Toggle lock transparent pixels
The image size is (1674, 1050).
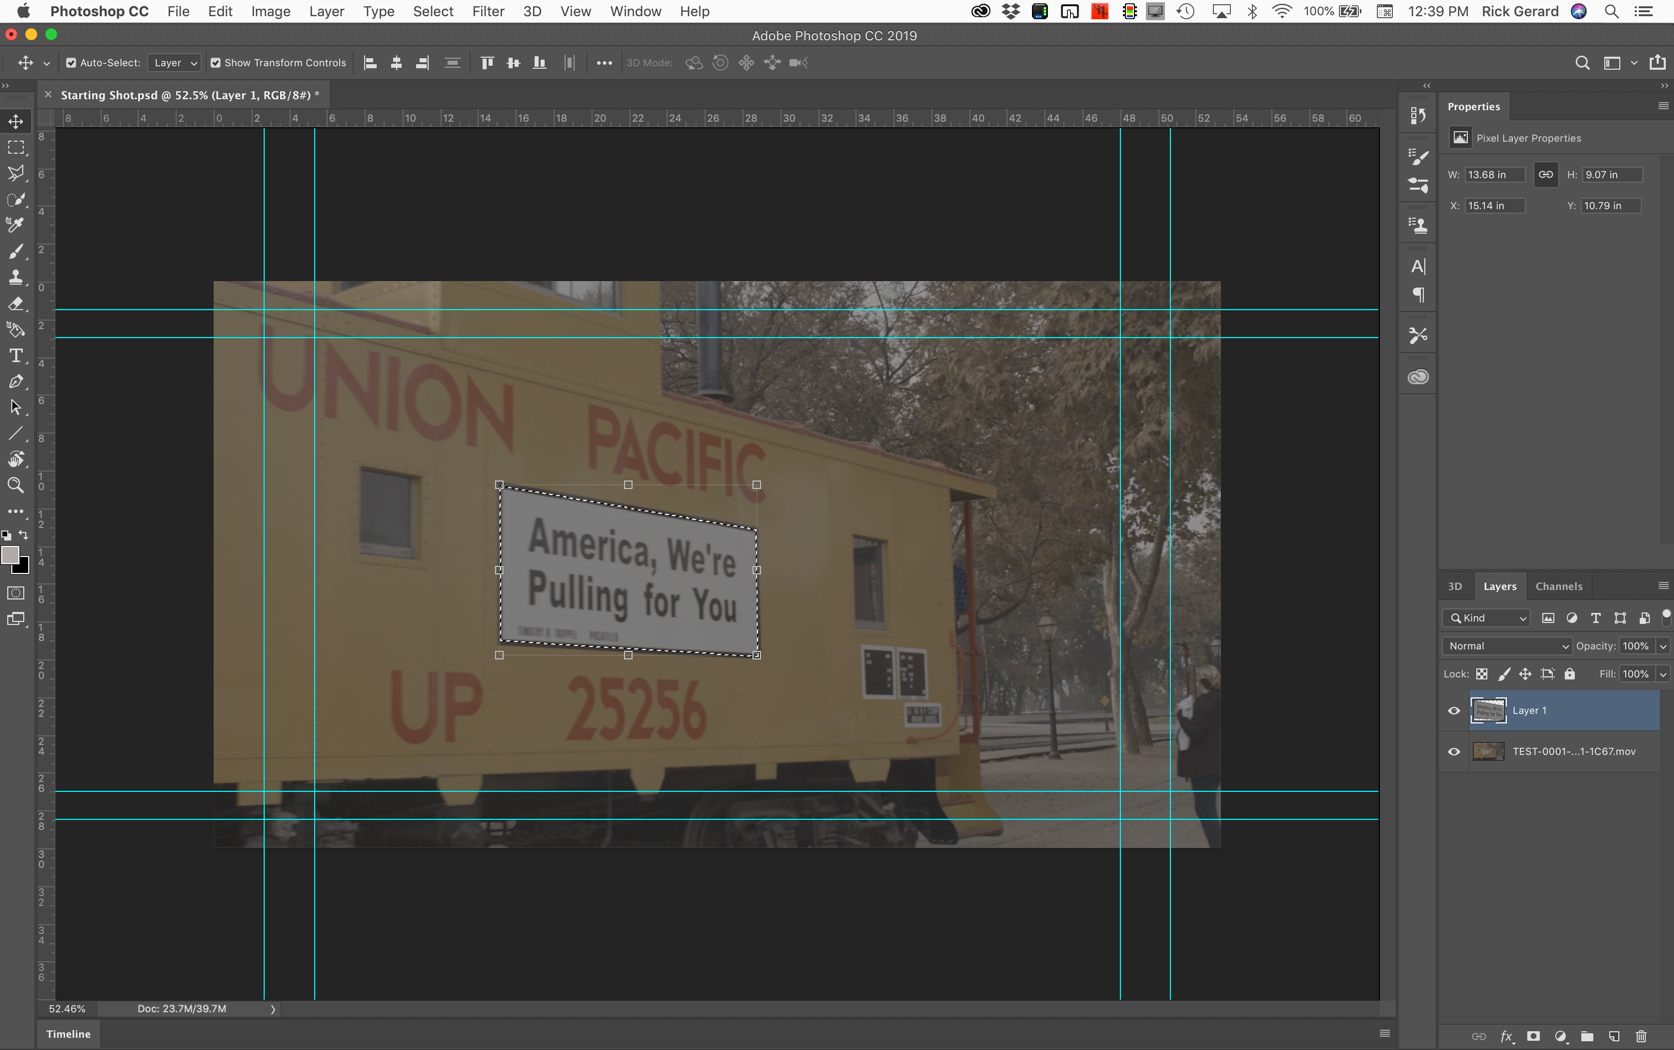point(1482,674)
